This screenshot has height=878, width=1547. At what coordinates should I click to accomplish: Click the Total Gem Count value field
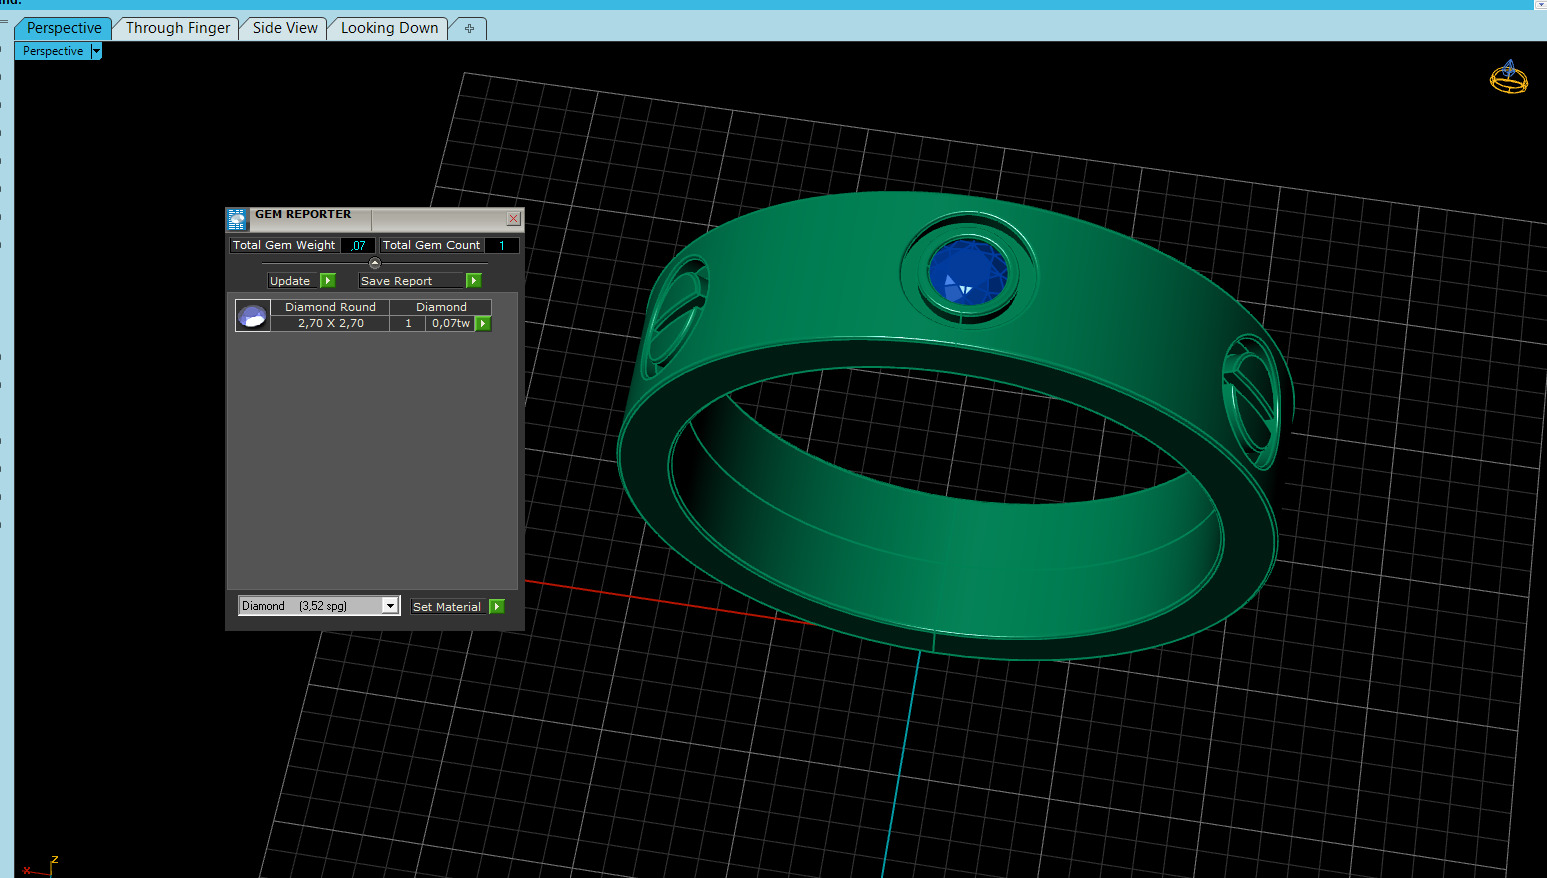click(502, 245)
